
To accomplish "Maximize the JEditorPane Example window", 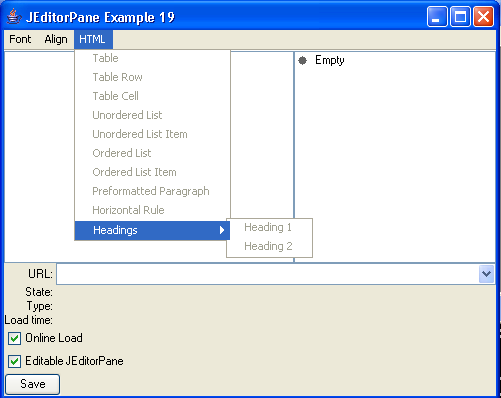I will pyautogui.click(x=460, y=16).
